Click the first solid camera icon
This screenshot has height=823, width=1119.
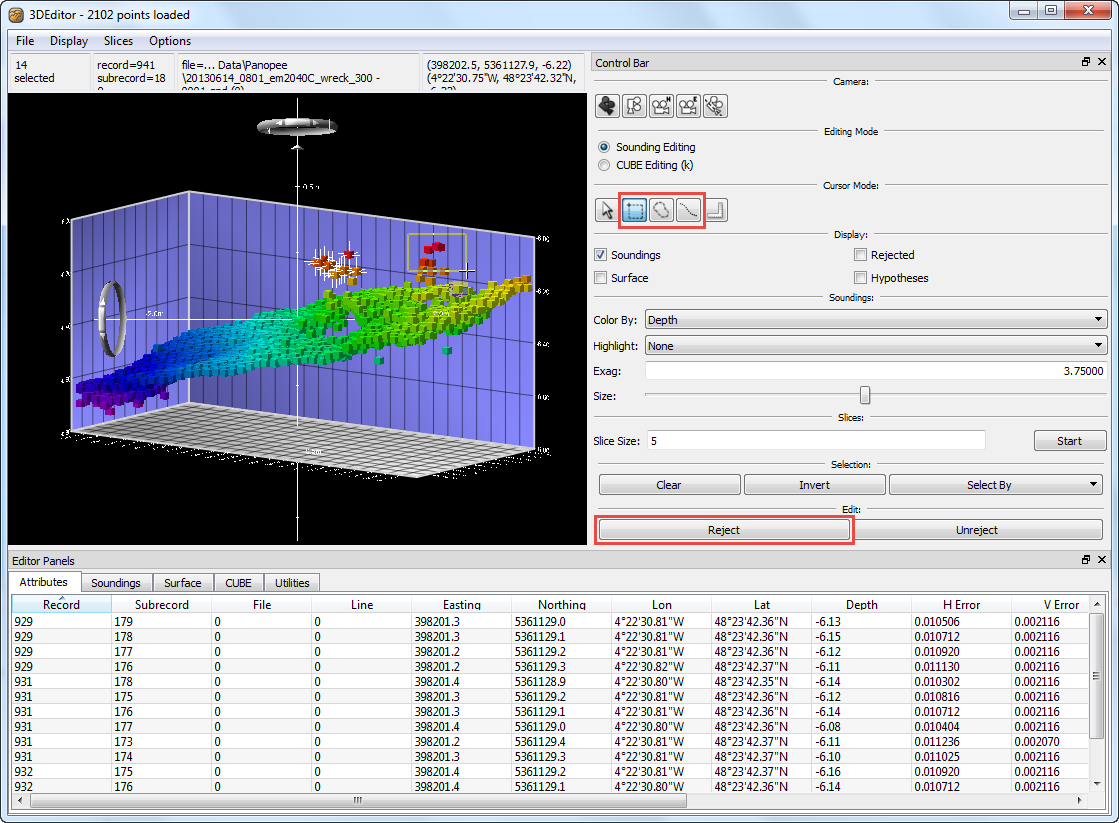pyautogui.click(x=607, y=105)
